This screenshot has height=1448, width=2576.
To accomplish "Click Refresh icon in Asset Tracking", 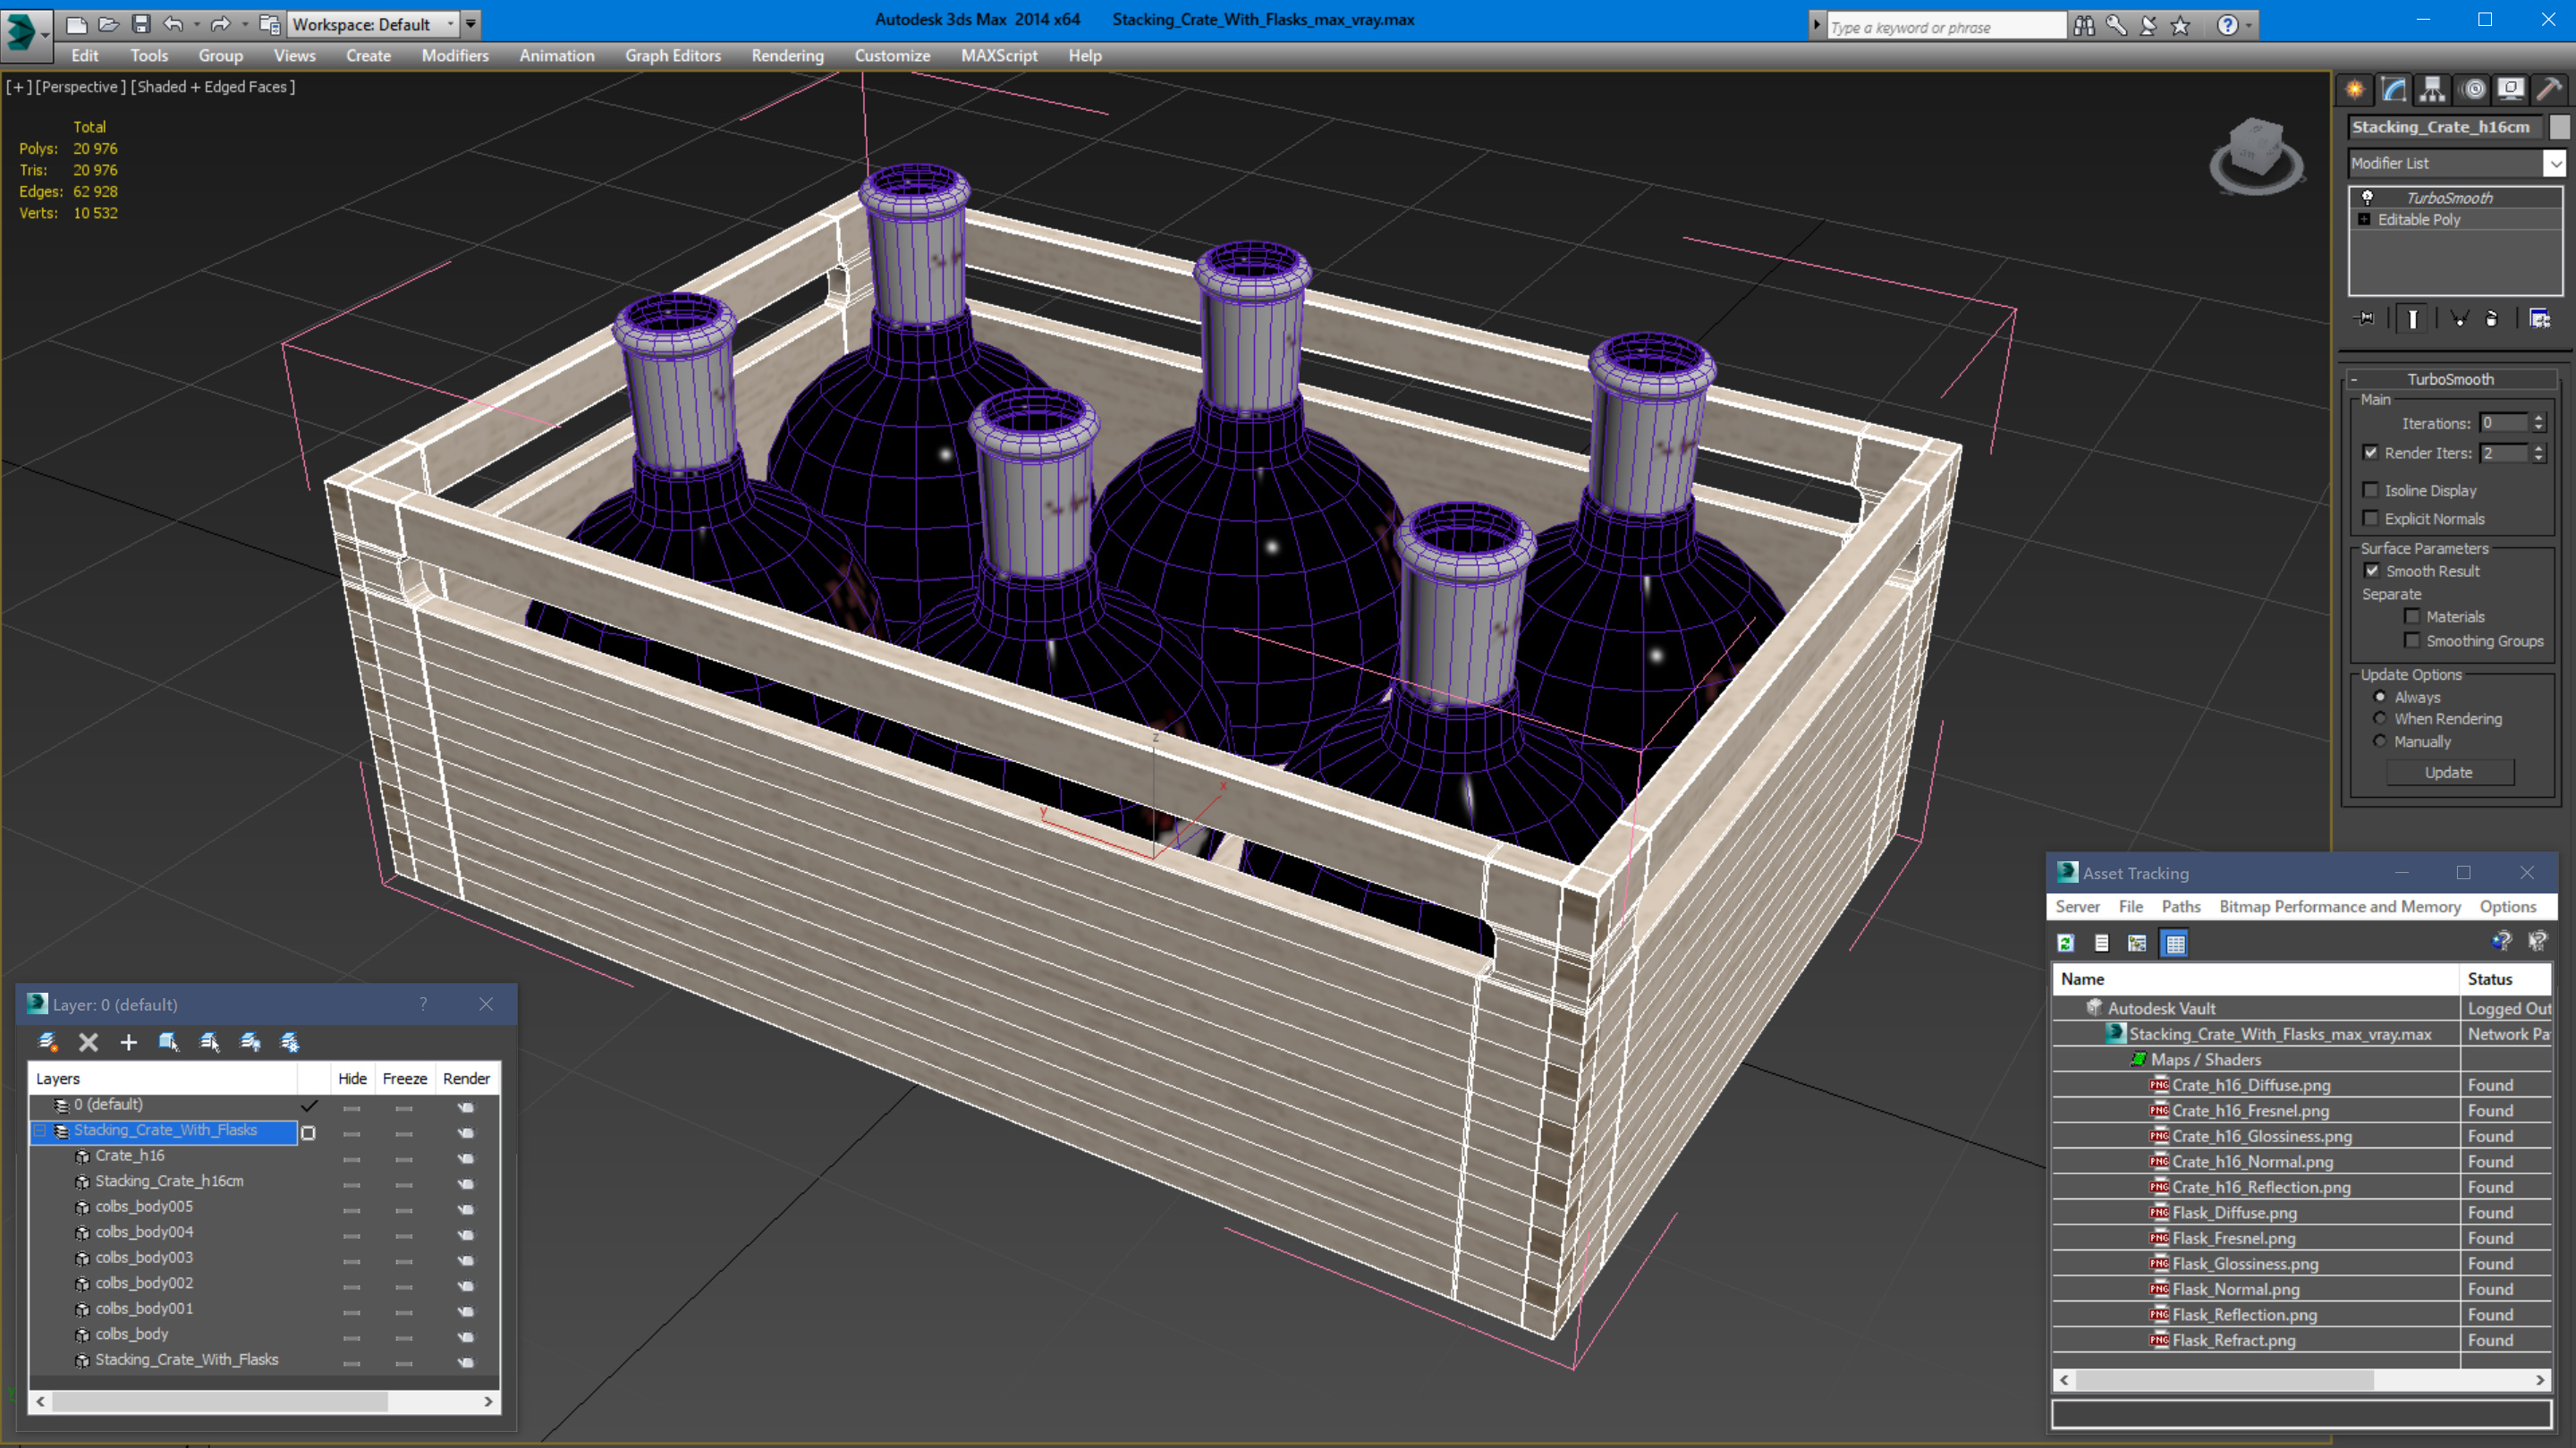I will tap(2066, 943).
